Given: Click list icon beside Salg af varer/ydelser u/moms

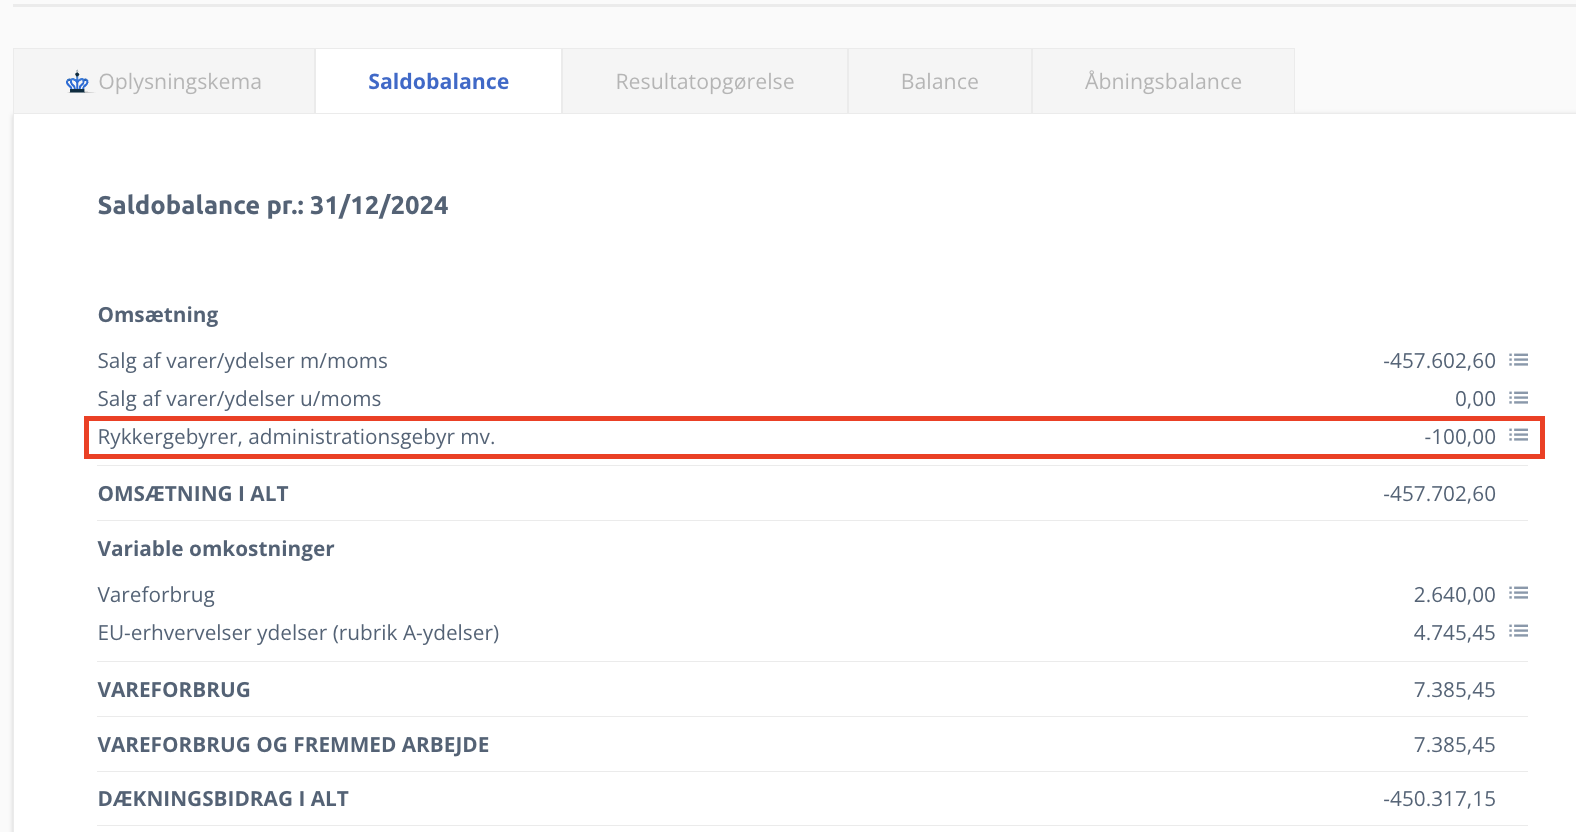Looking at the screenshot, I should 1518,398.
